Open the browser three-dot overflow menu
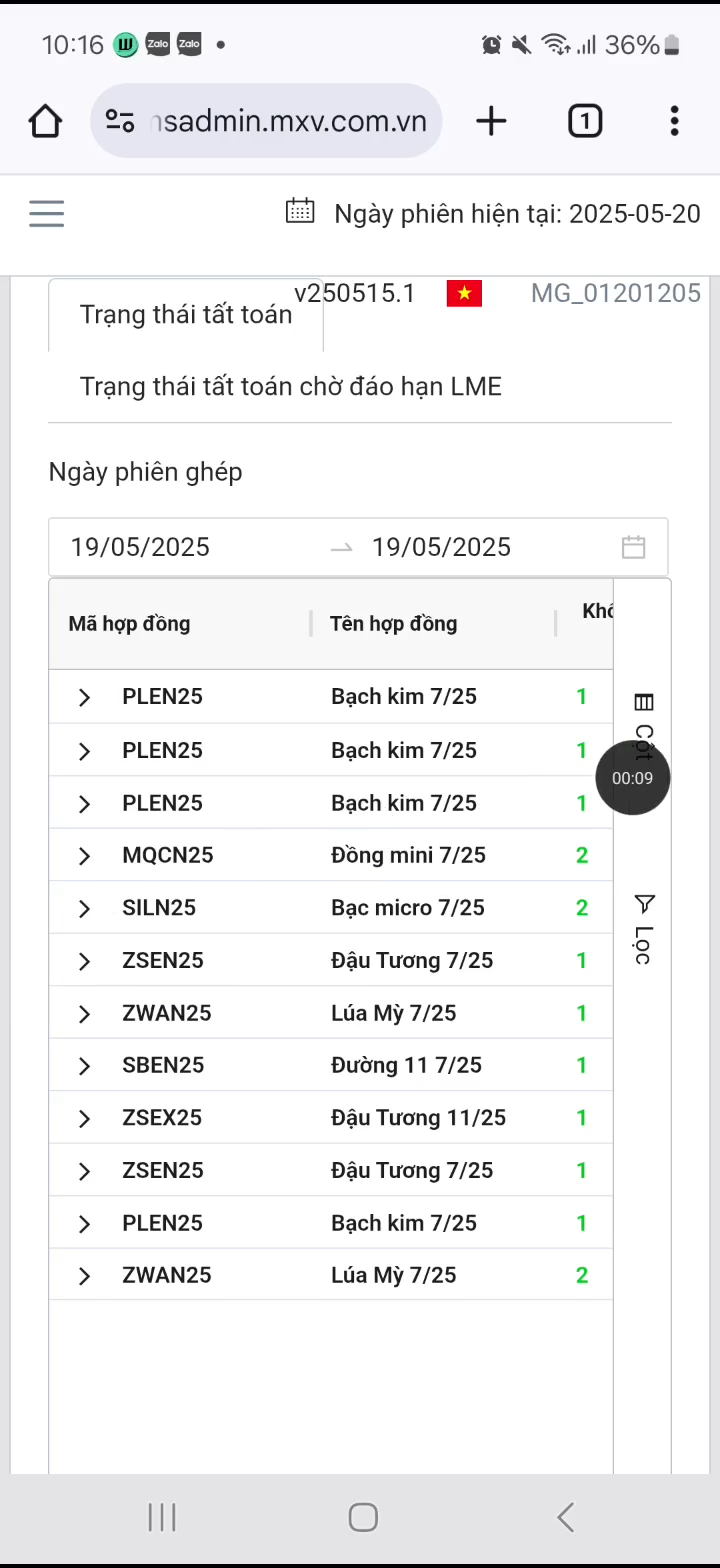The image size is (720, 1568). pyautogui.click(x=675, y=121)
